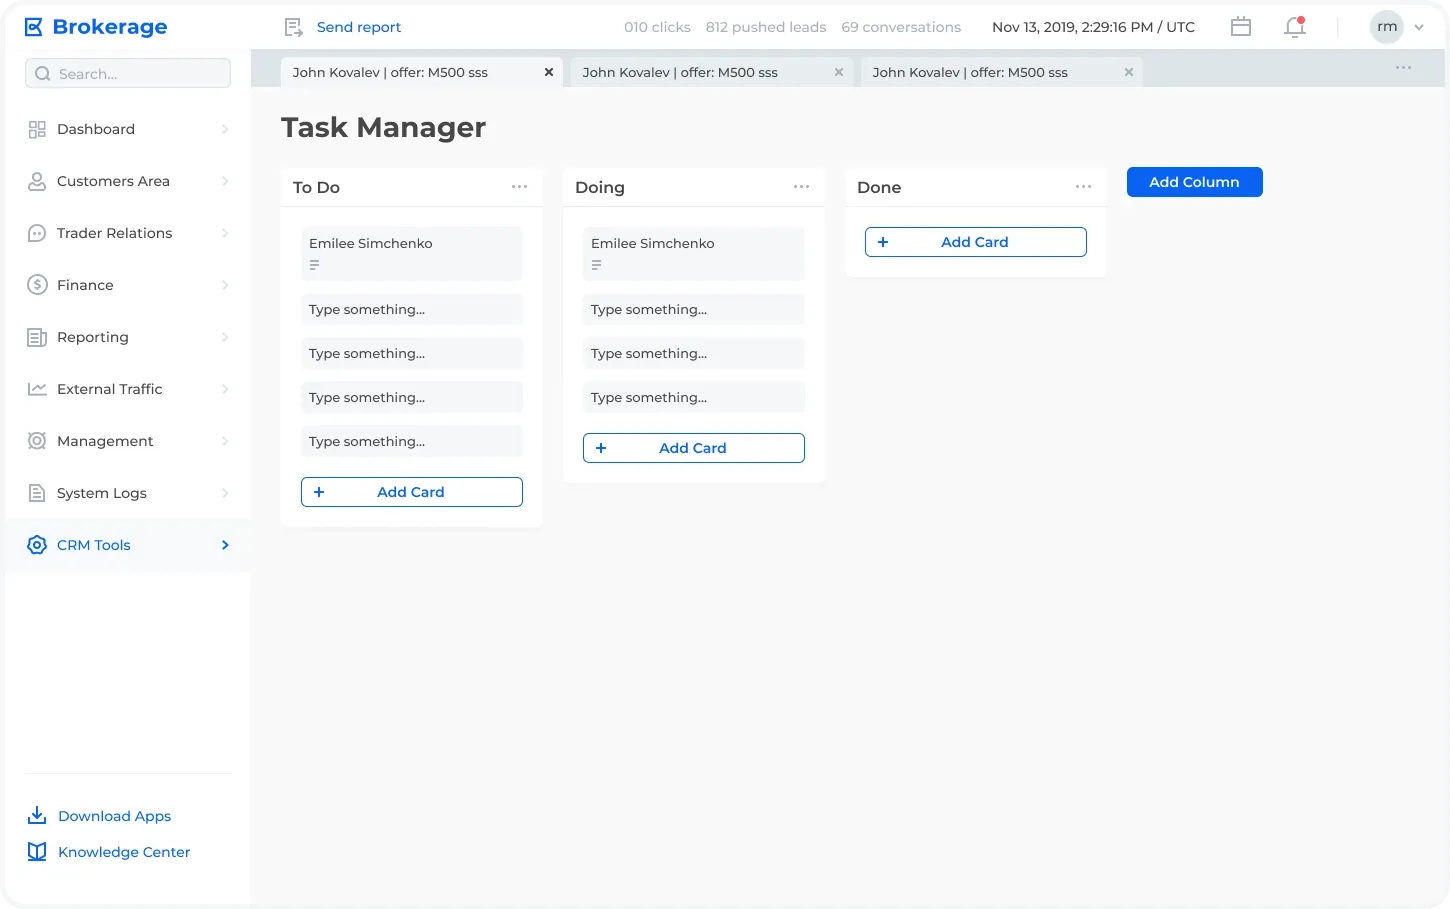
Task: Click the sidebar Search field
Action: 128,73
